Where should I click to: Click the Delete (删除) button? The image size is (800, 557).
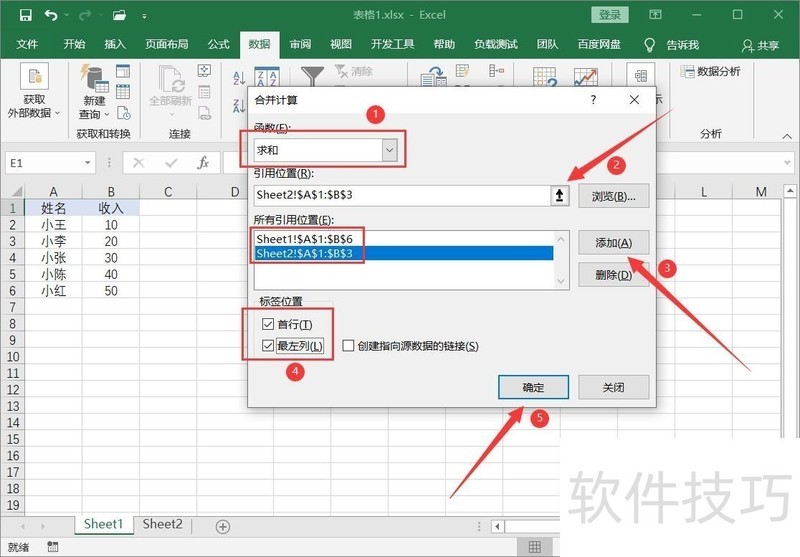click(614, 275)
